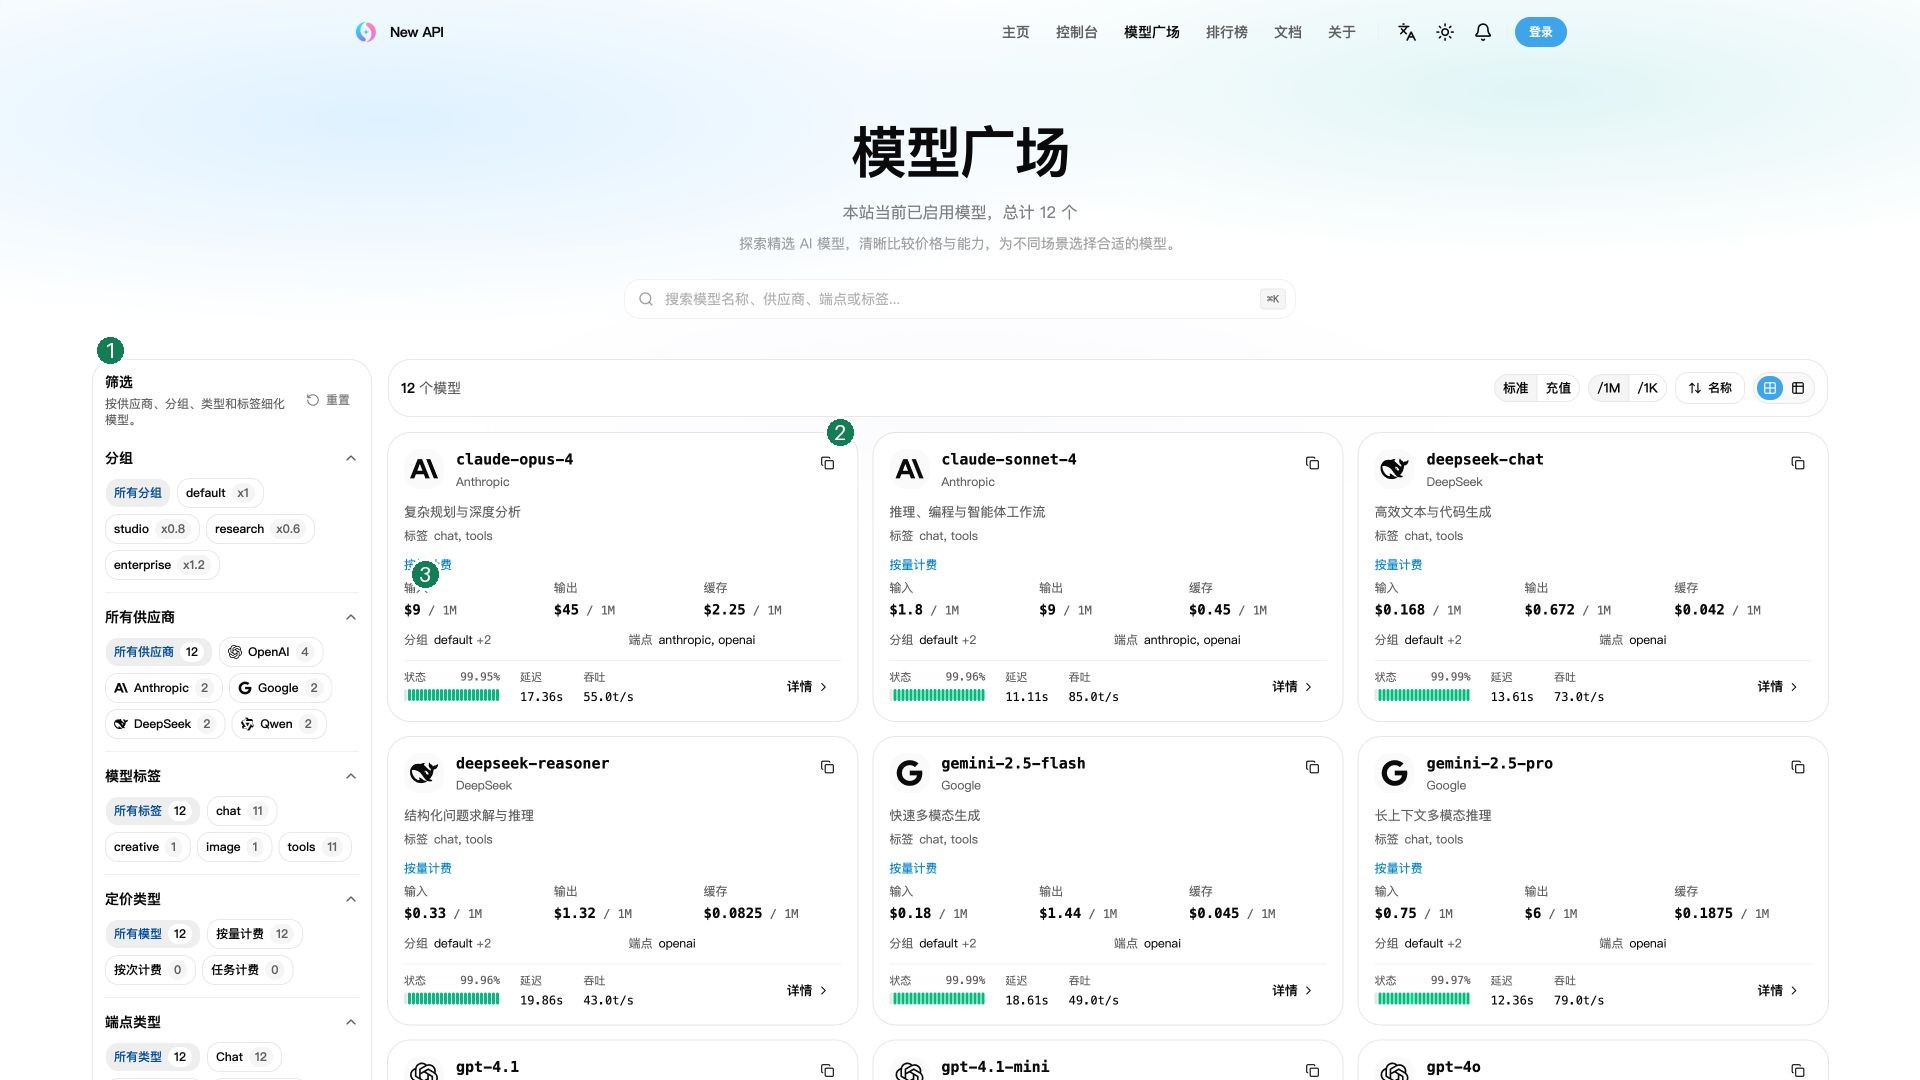Copy the gemini-2.5-flash model name
This screenshot has width=1920, height=1080.
coord(1312,767)
